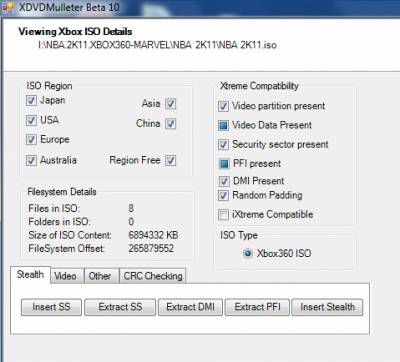Toggle Video partition present checkbox
Image resolution: width=400 pixels, height=362 pixels.
223,106
